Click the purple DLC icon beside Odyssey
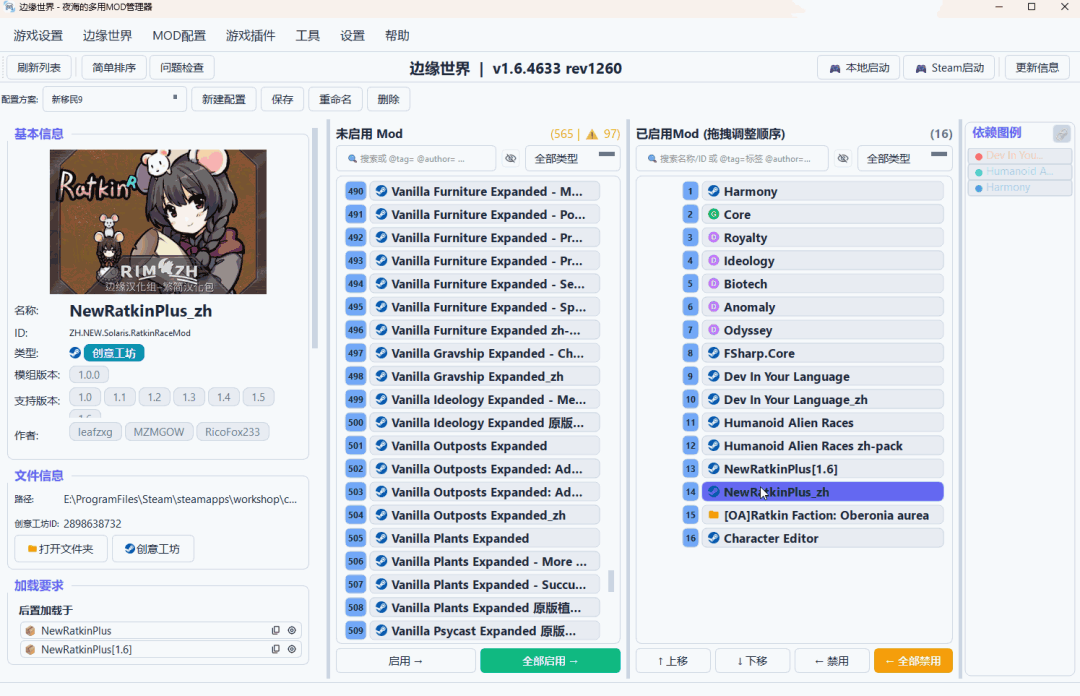This screenshot has width=1080, height=696. tap(714, 330)
